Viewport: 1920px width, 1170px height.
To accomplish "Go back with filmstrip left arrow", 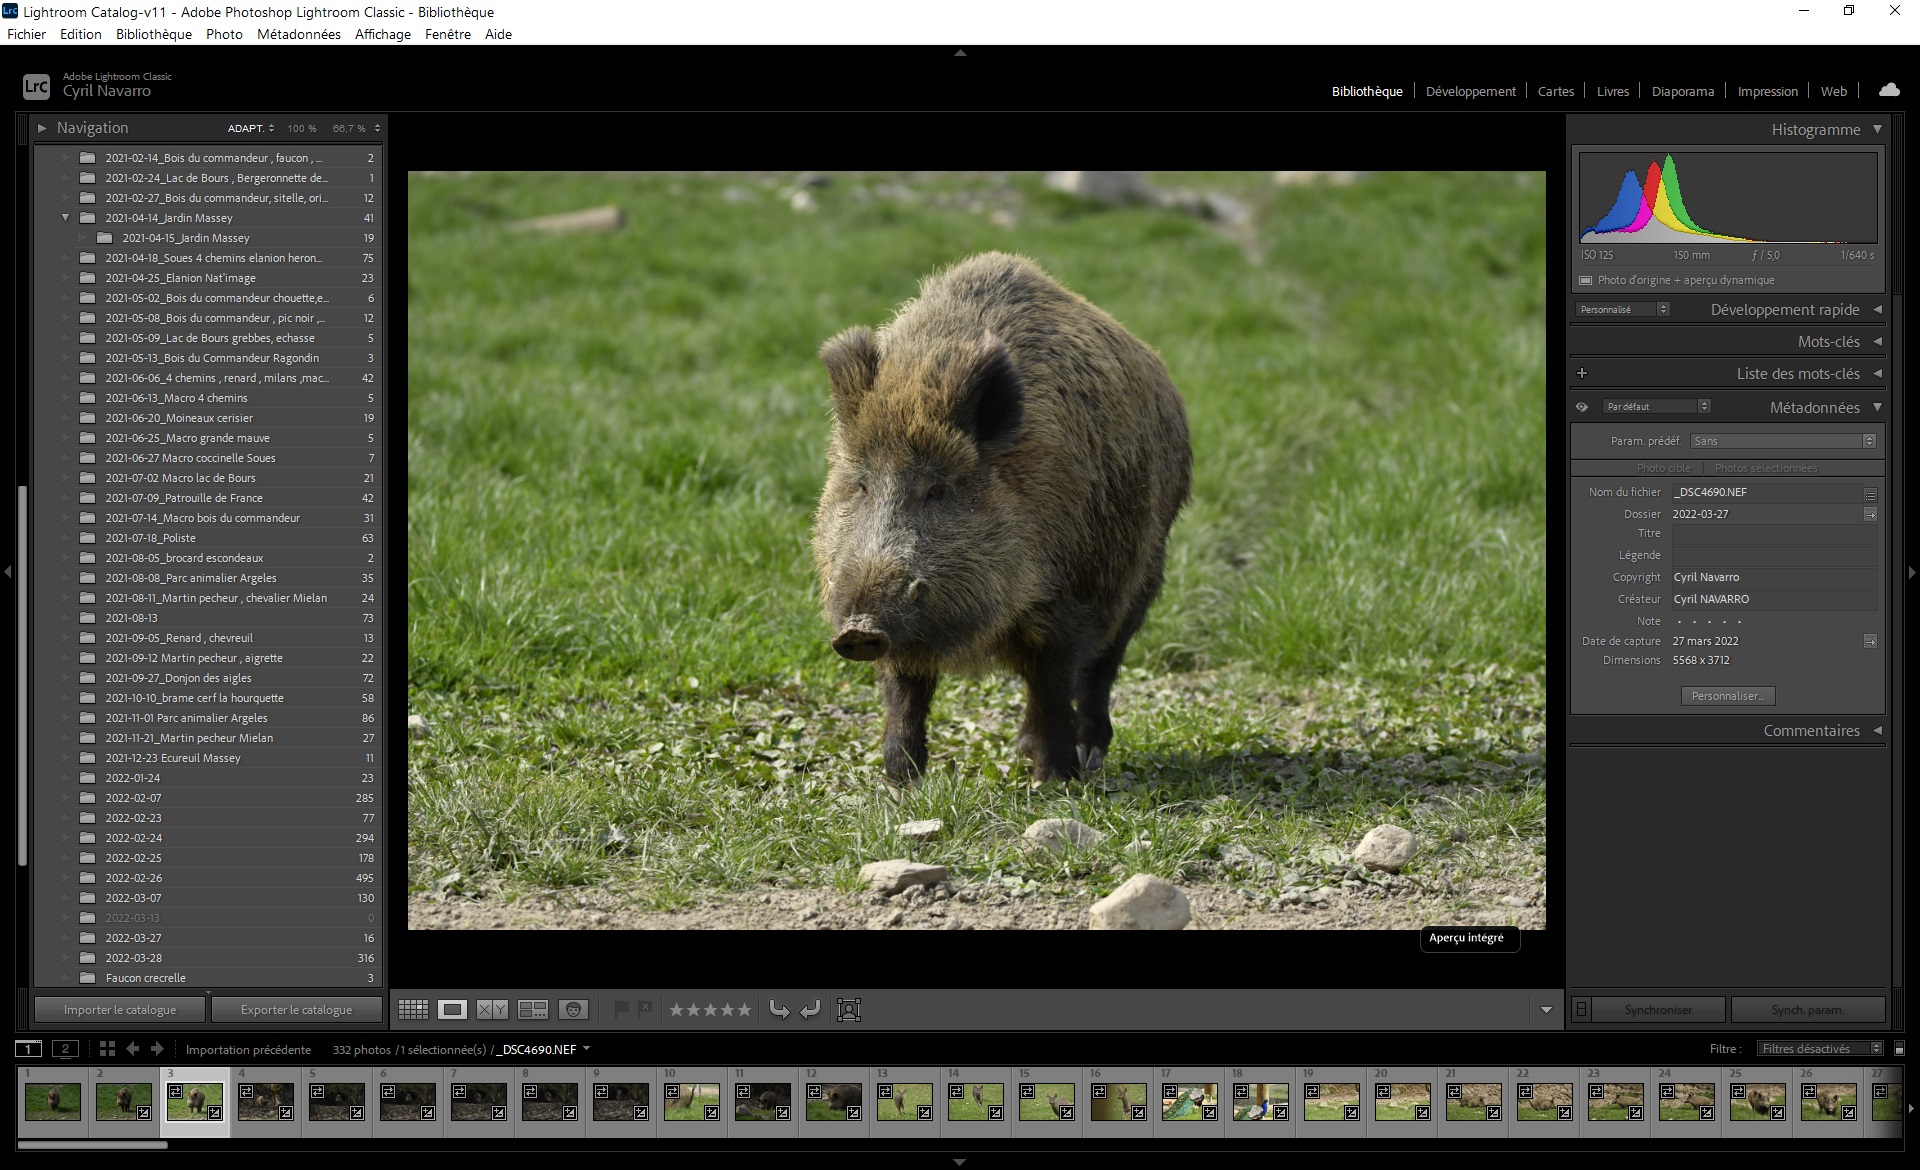I will (x=132, y=1049).
